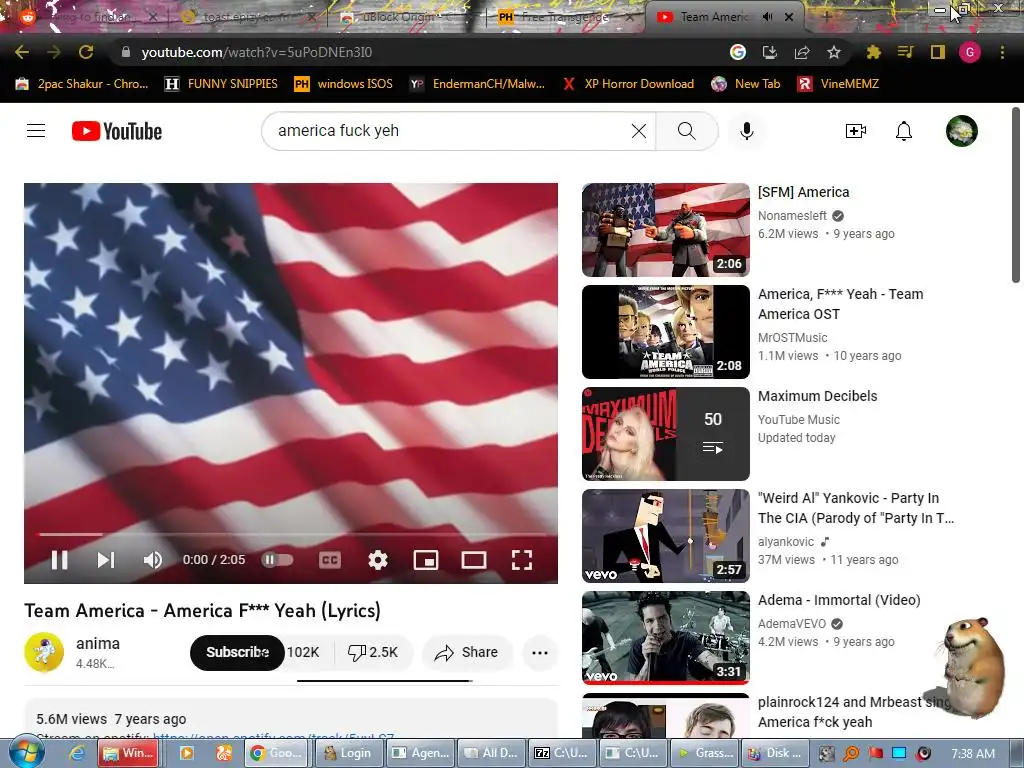
Task: Open the XP Horror Download bookmark
Action: (x=629, y=84)
